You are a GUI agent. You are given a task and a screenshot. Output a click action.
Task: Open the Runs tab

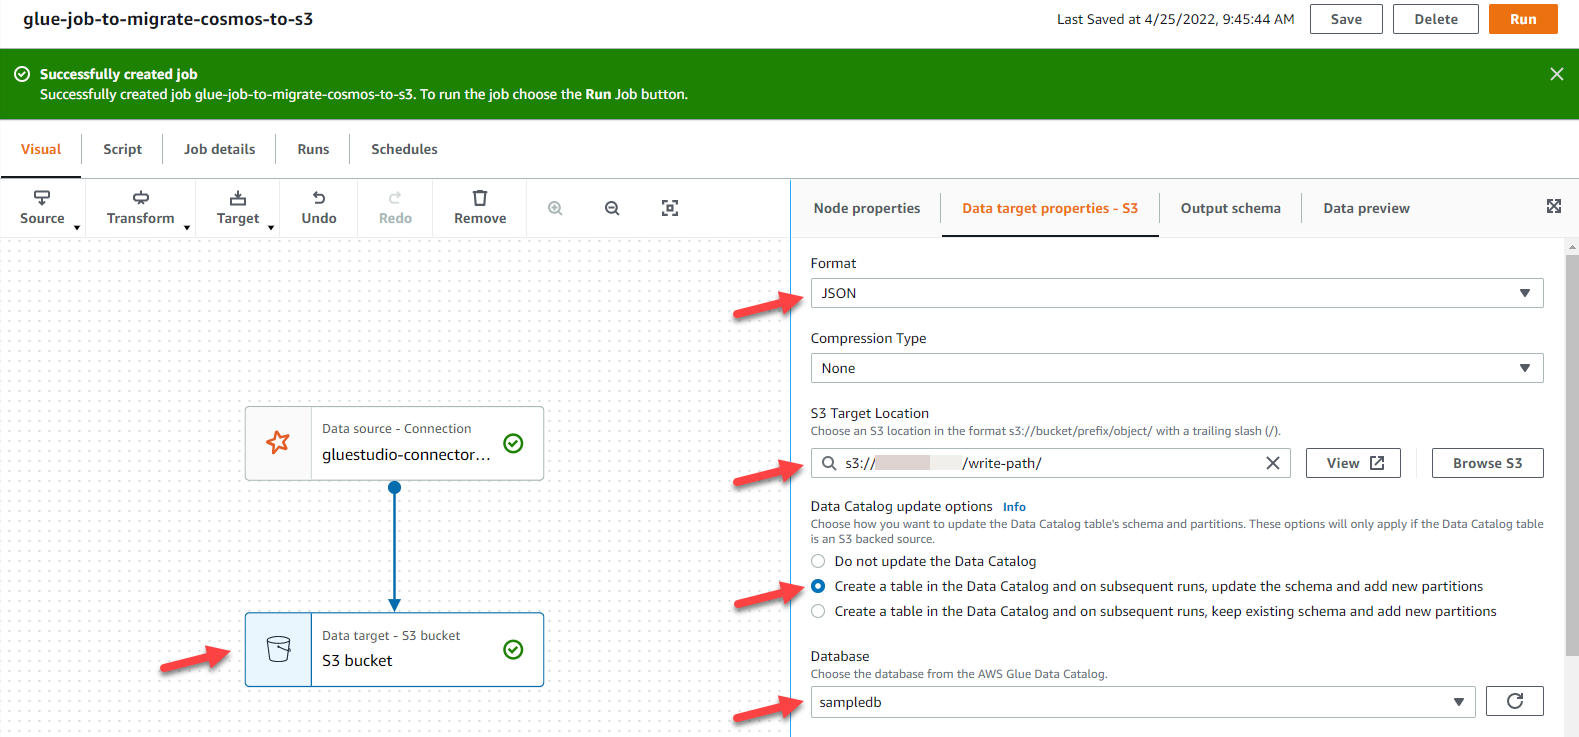point(313,149)
